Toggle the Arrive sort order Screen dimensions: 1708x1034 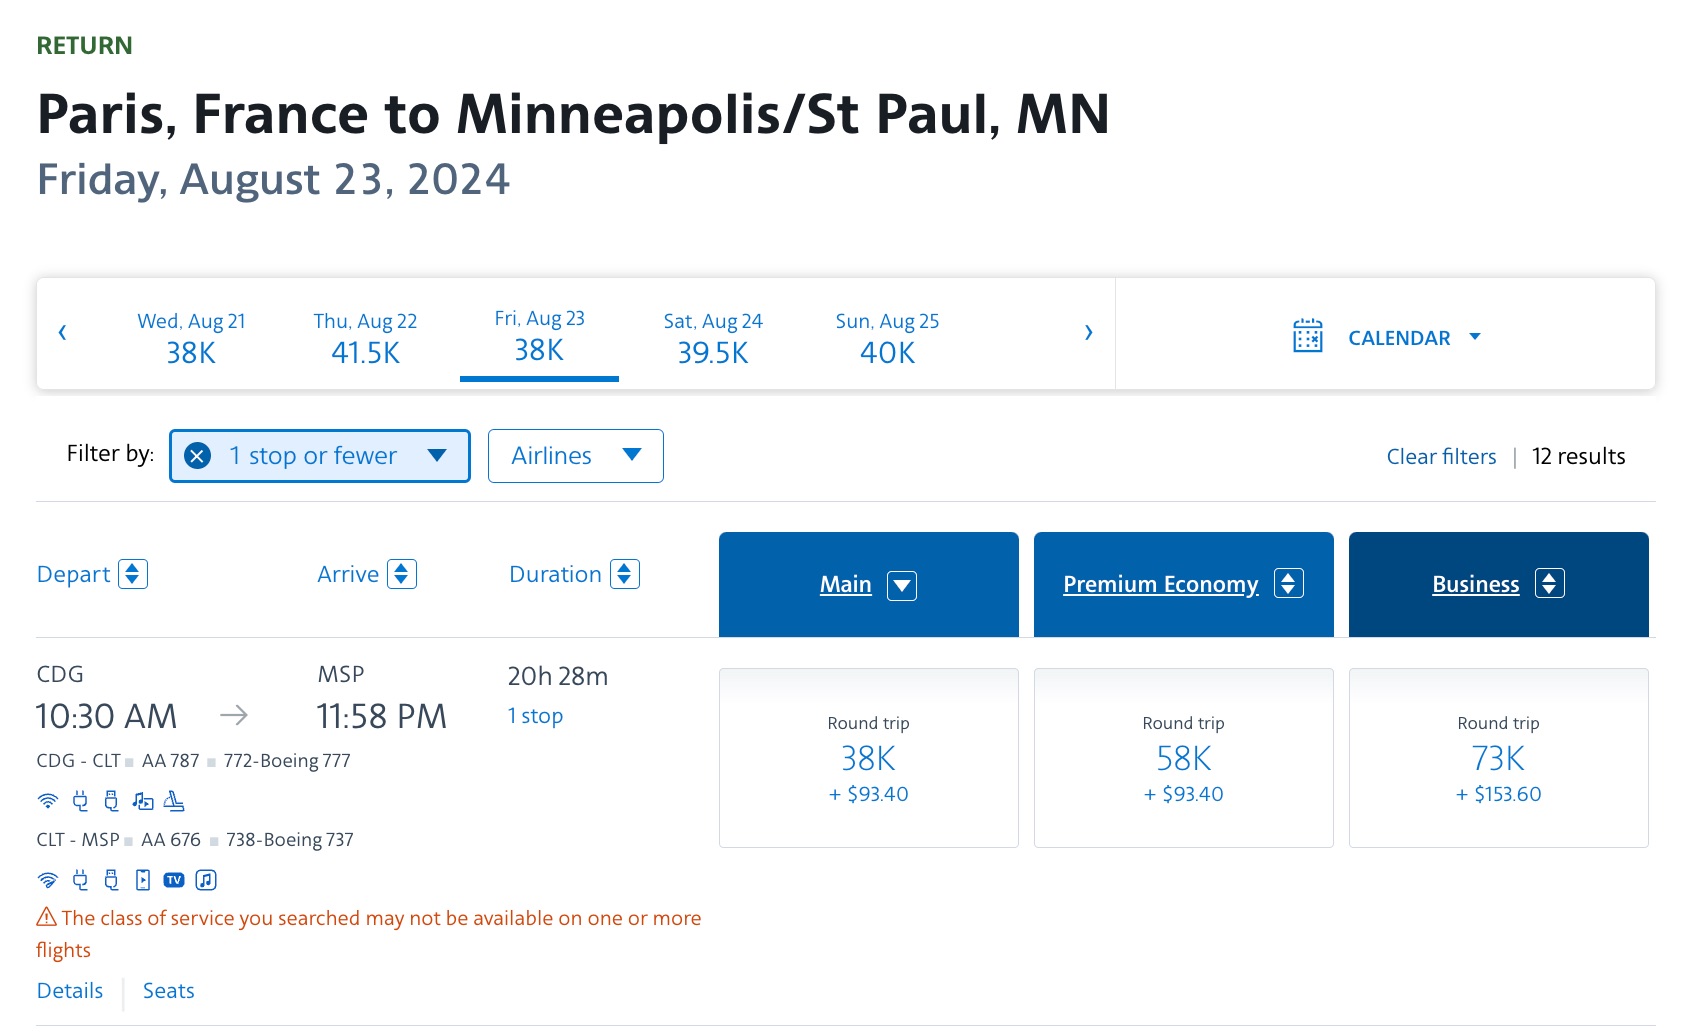tap(401, 573)
